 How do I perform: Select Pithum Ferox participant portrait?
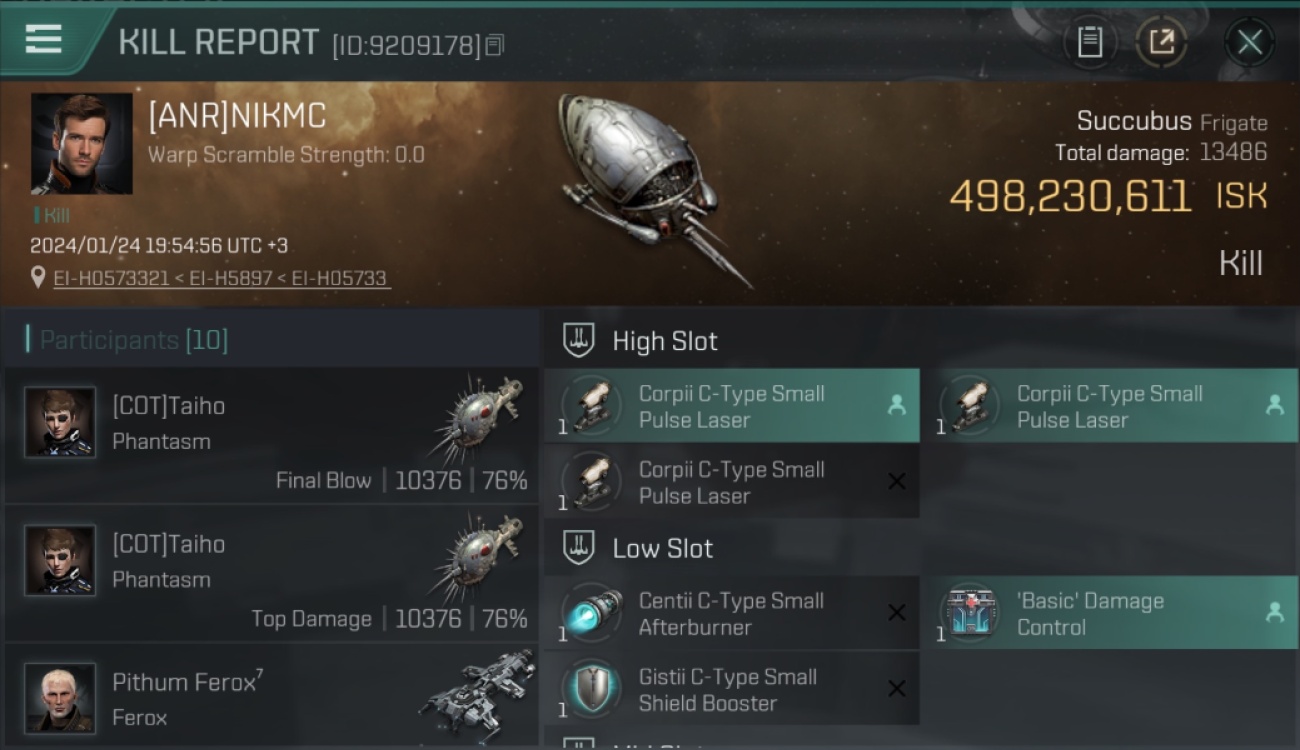(60, 697)
